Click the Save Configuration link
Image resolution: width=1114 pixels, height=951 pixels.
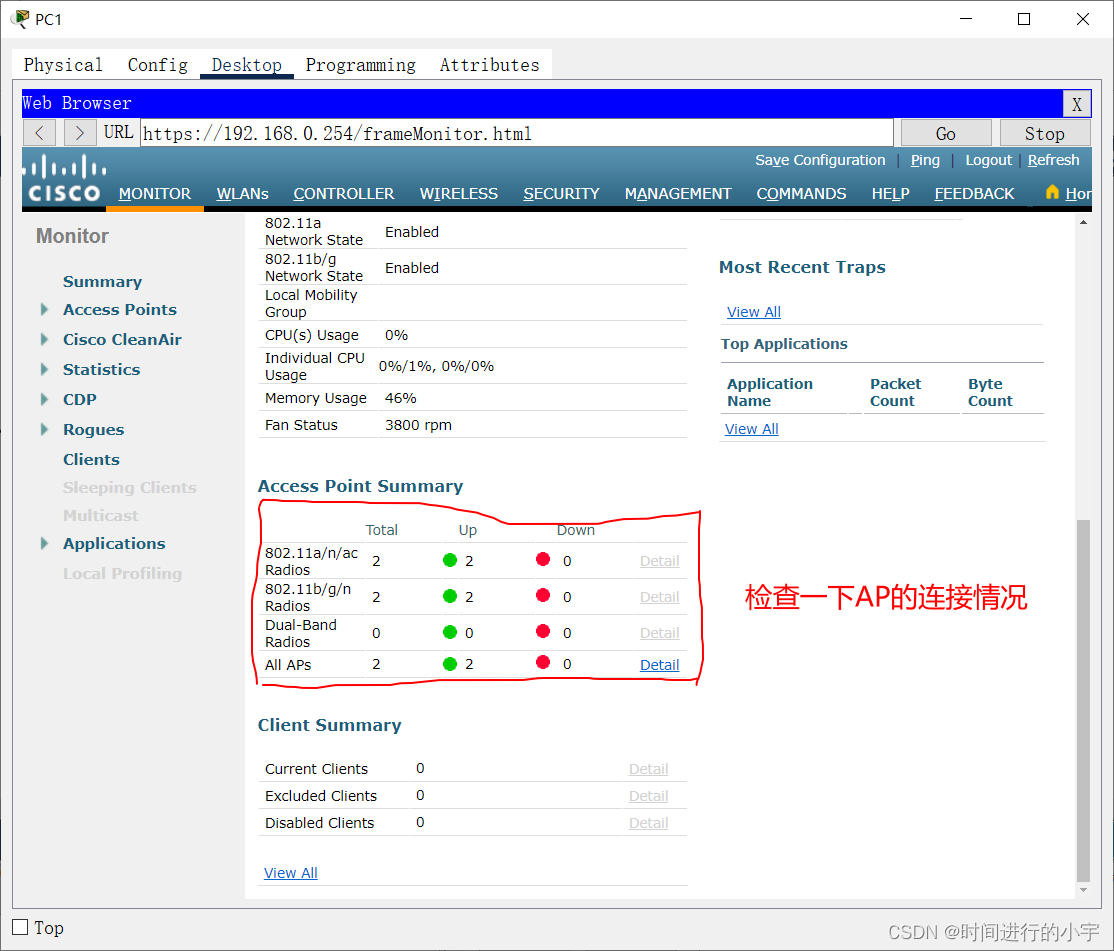[820, 160]
